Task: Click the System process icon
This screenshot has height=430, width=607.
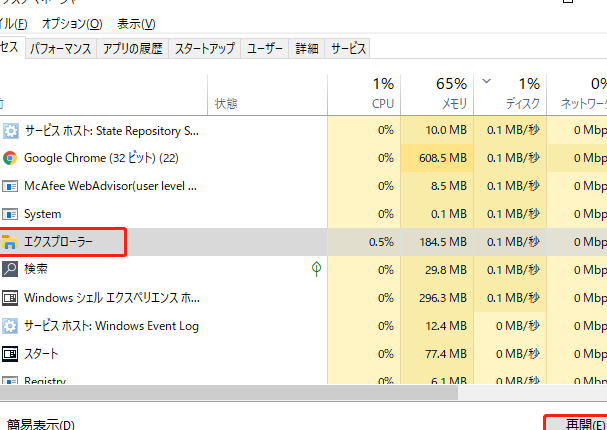Action: coord(10,214)
